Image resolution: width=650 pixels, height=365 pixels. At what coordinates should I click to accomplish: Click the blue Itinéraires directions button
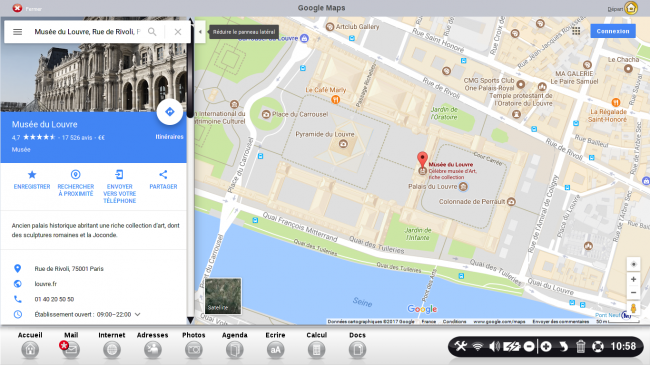click(x=170, y=112)
